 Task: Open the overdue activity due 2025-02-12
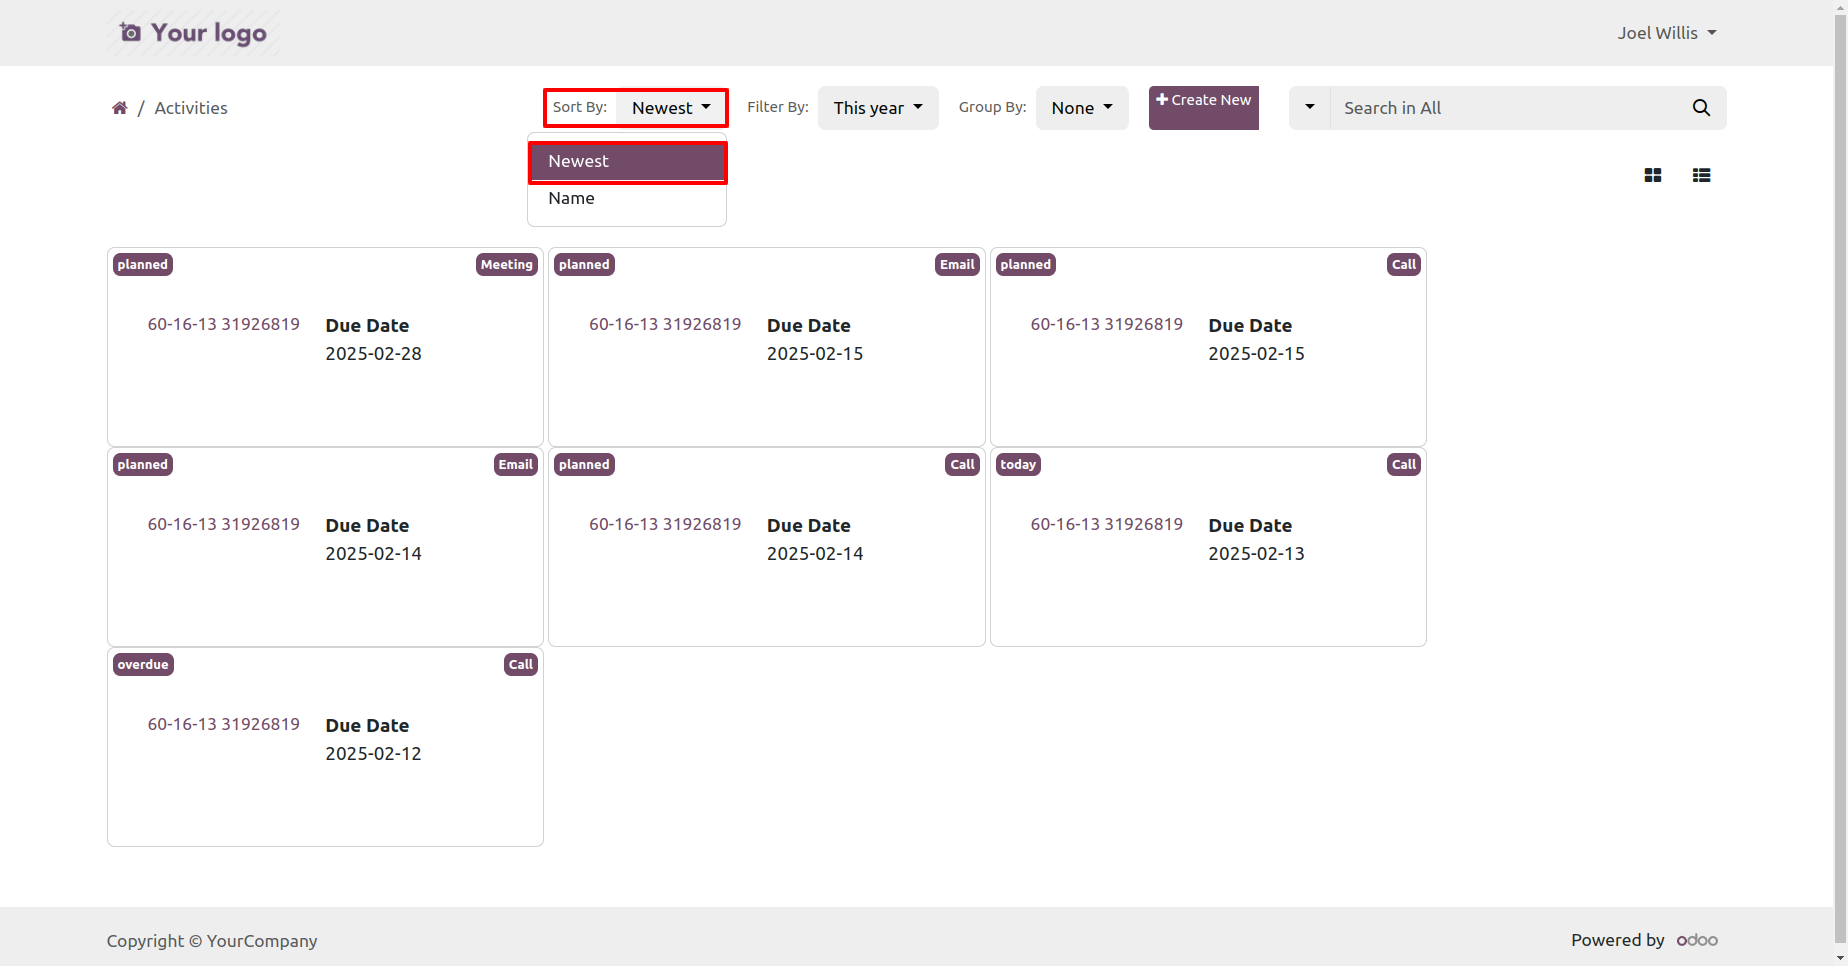pos(325,747)
